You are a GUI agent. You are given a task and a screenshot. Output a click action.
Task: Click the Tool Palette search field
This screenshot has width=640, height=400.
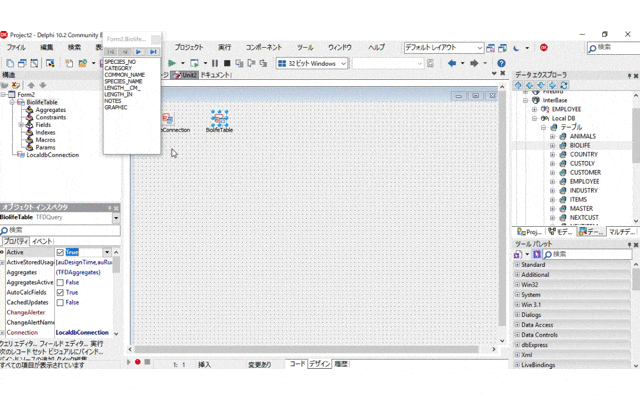(587, 254)
